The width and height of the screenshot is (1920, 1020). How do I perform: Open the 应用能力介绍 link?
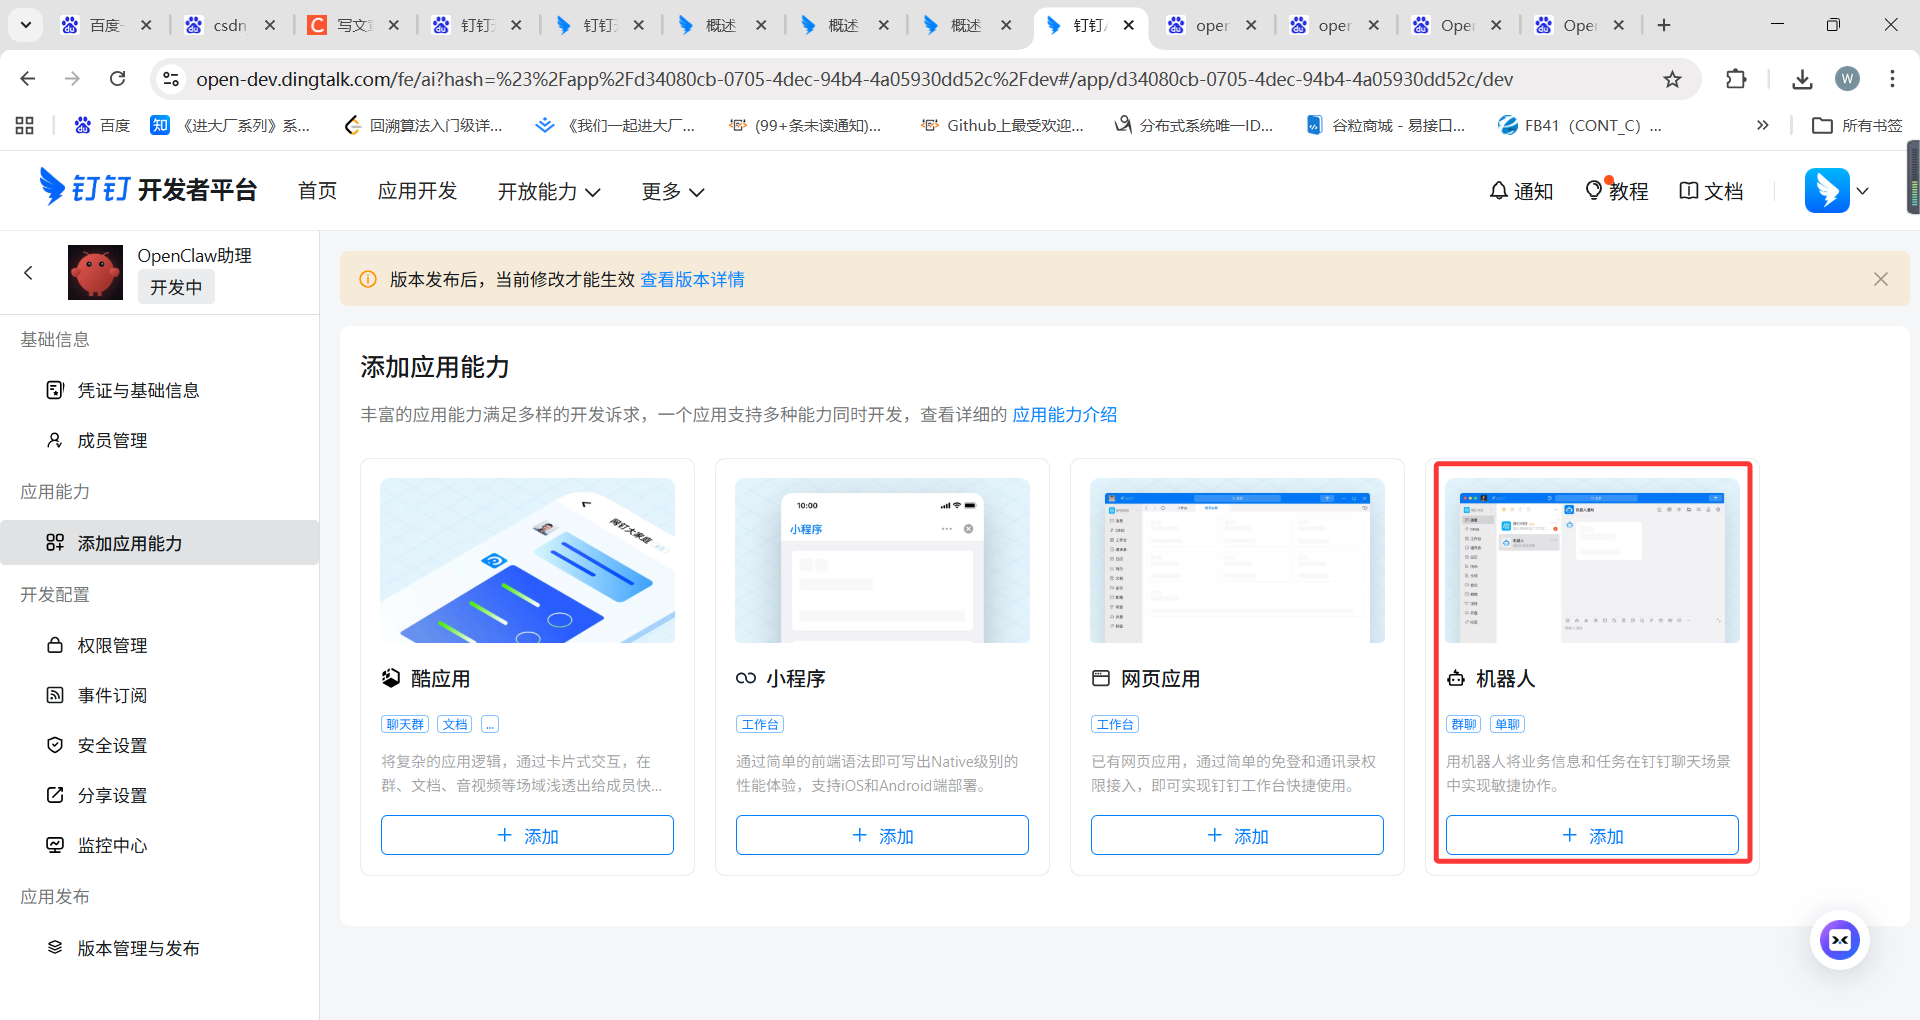tap(1064, 414)
